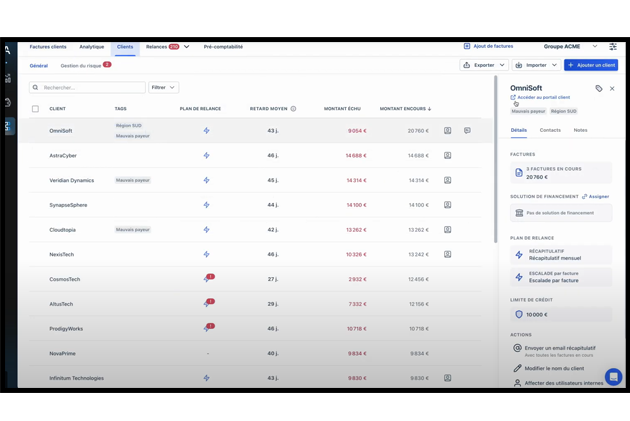Switch to Gestion du risque sub-tab
Viewport: 630px width, 421px height.
point(85,65)
